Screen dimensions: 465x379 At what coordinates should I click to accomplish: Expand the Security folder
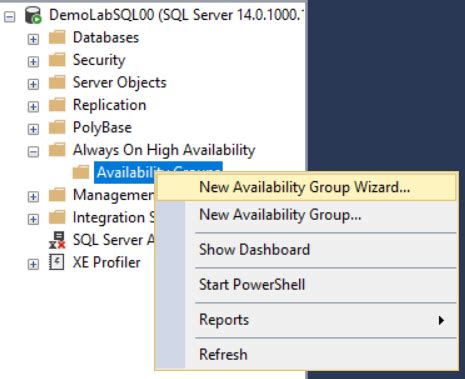[x=33, y=61]
